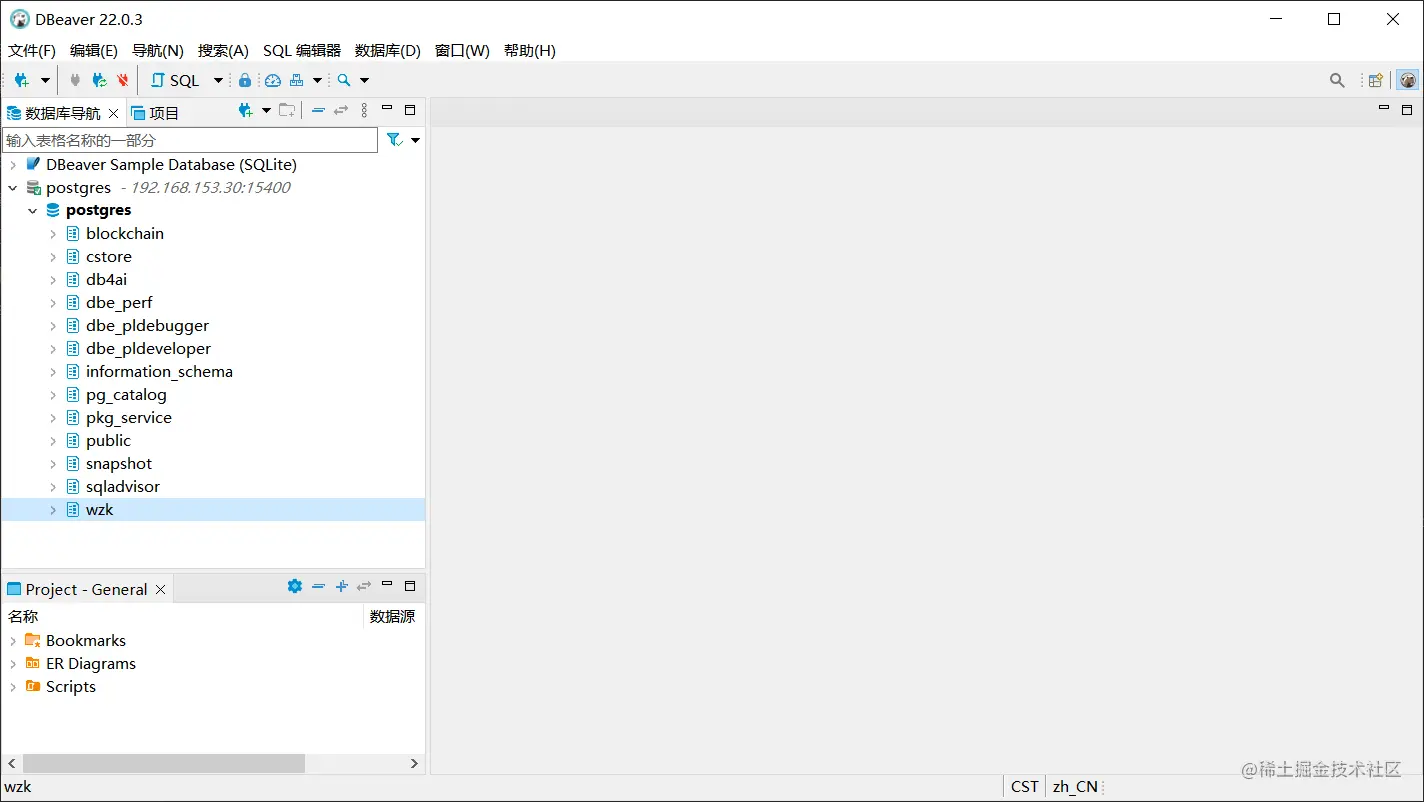Maximize the database navigator panel
This screenshot has height=802, width=1424.
click(410, 109)
